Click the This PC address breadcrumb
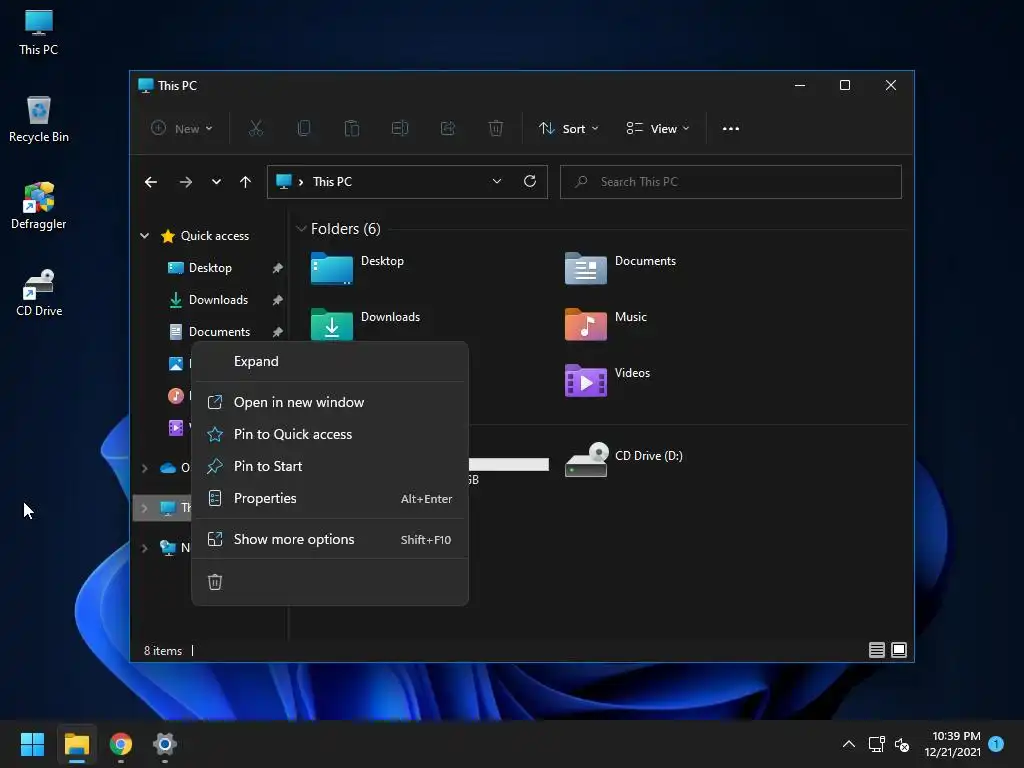 pyautogui.click(x=332, y=182)
